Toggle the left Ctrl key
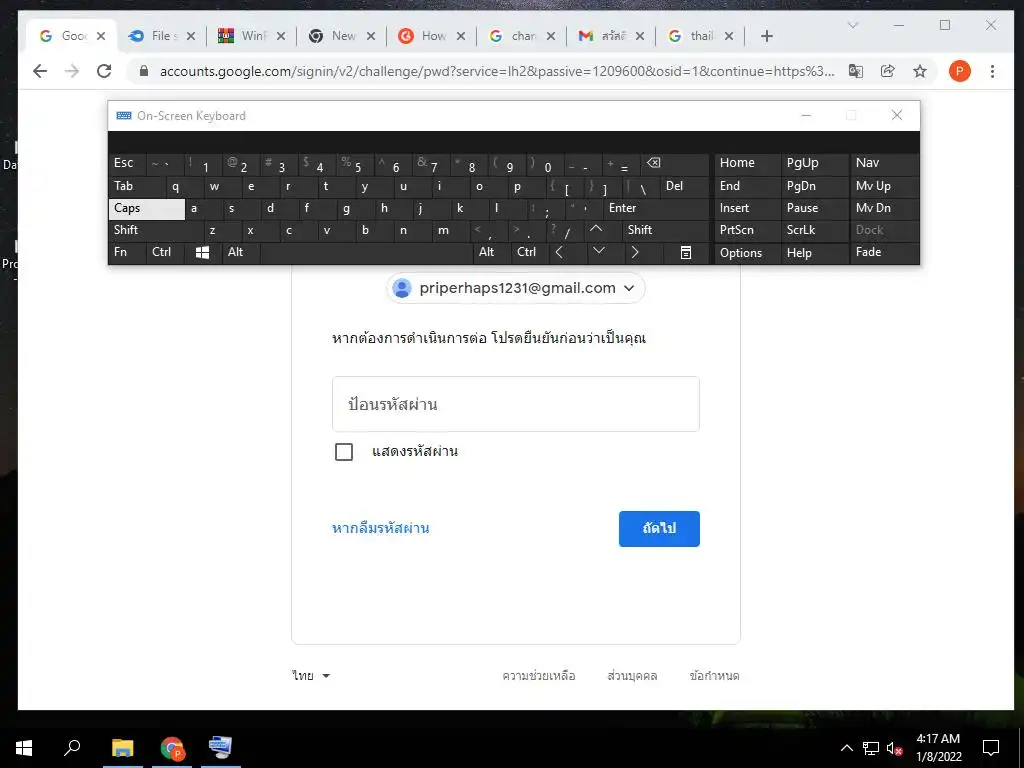 point(165,252)
